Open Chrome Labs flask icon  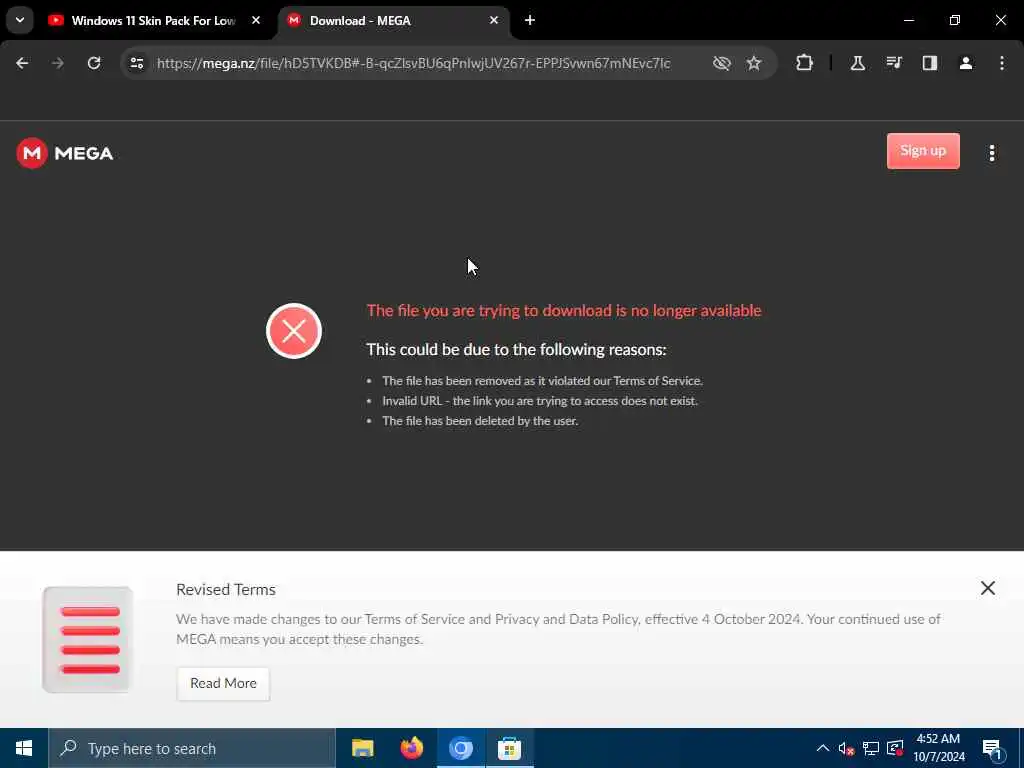[857, 63]
